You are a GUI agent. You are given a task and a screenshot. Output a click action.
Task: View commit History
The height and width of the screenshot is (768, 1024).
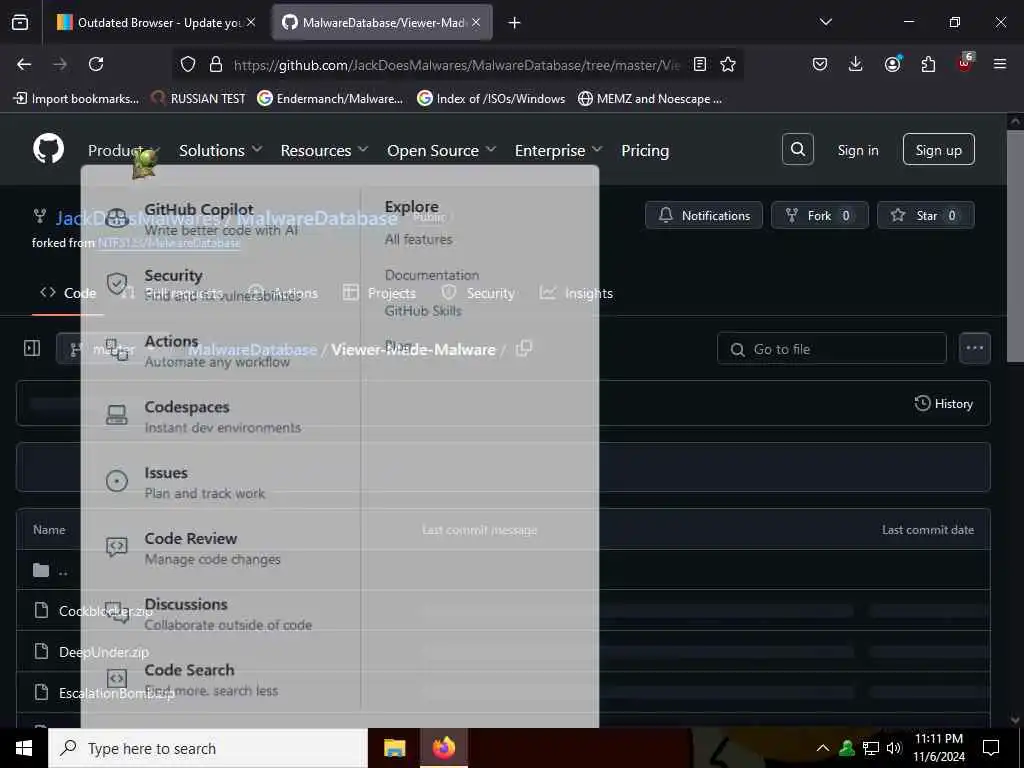pyautogui.click(x=944, y=404)
